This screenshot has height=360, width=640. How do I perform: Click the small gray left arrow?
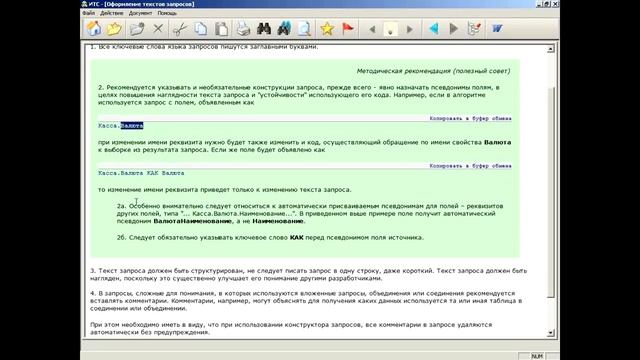[372, 29]
